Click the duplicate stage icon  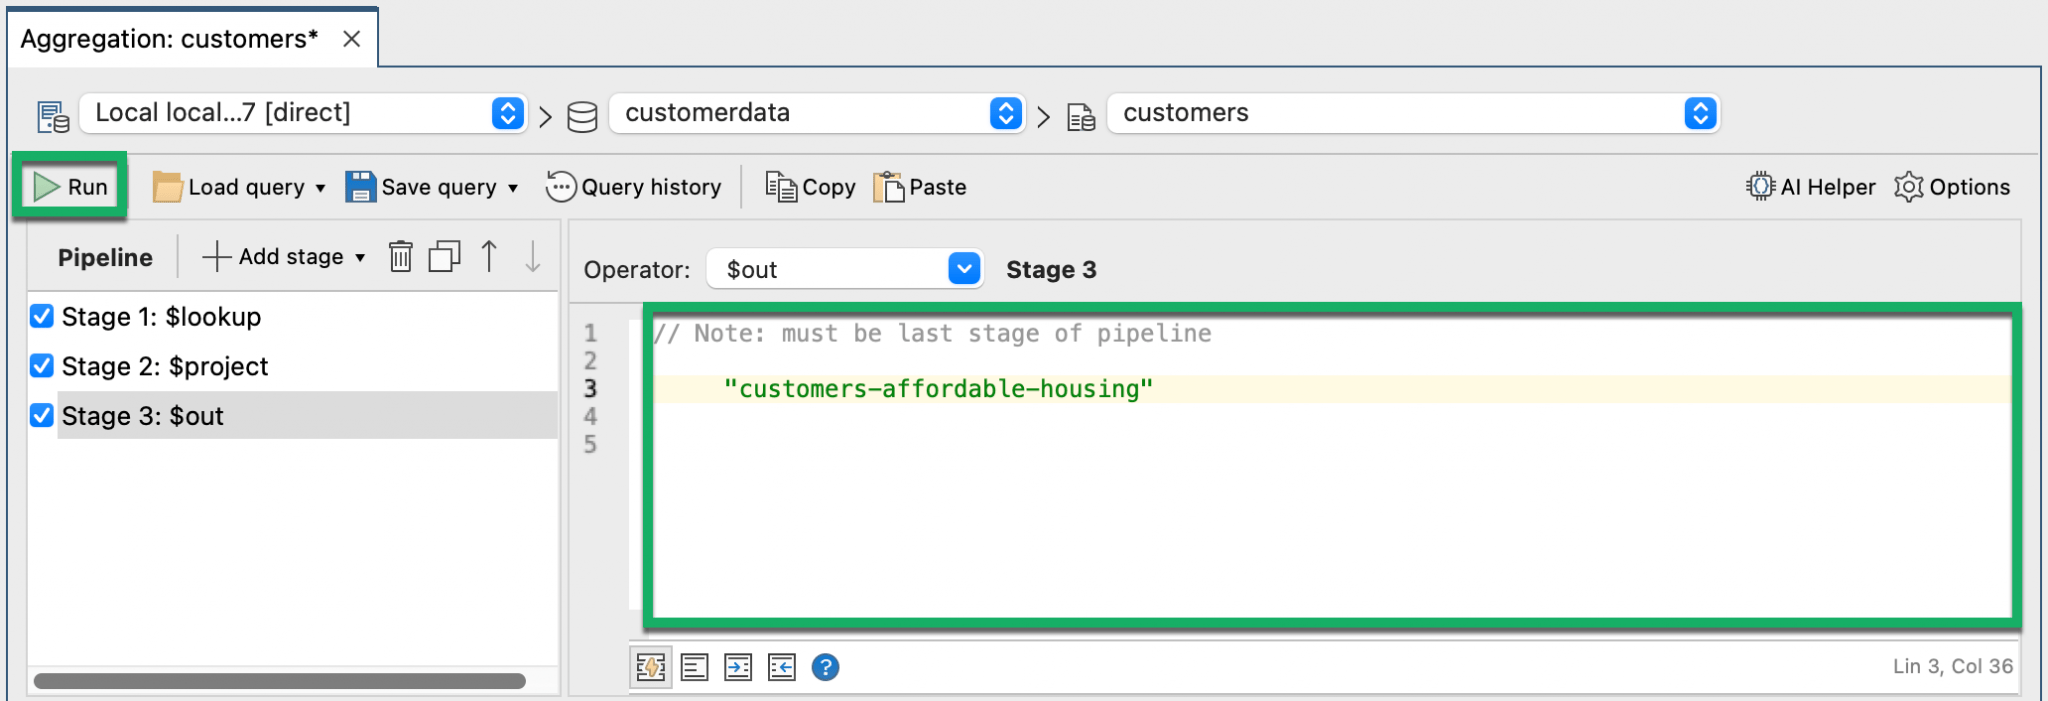point(444,257)
